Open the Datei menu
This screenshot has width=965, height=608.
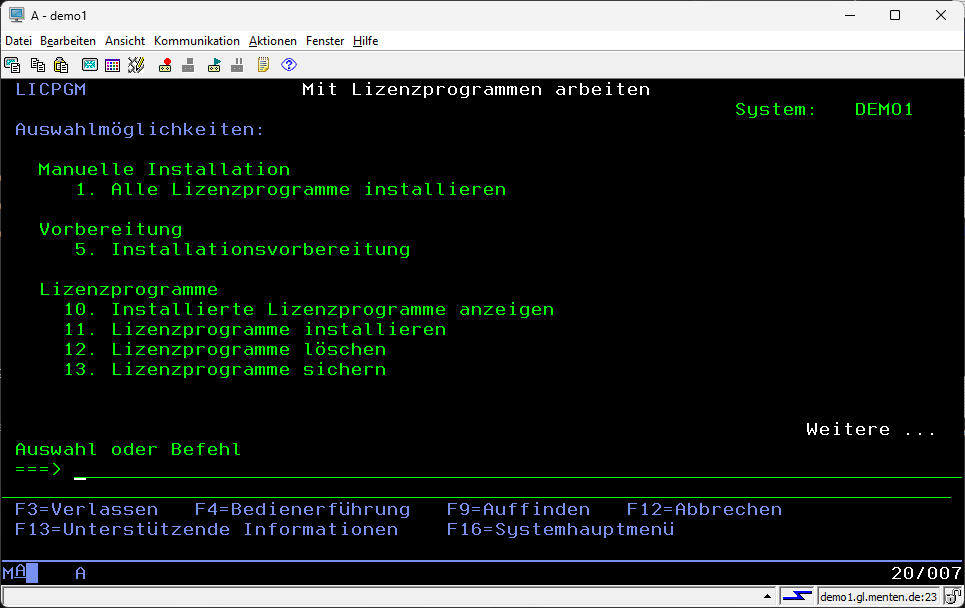19,41
